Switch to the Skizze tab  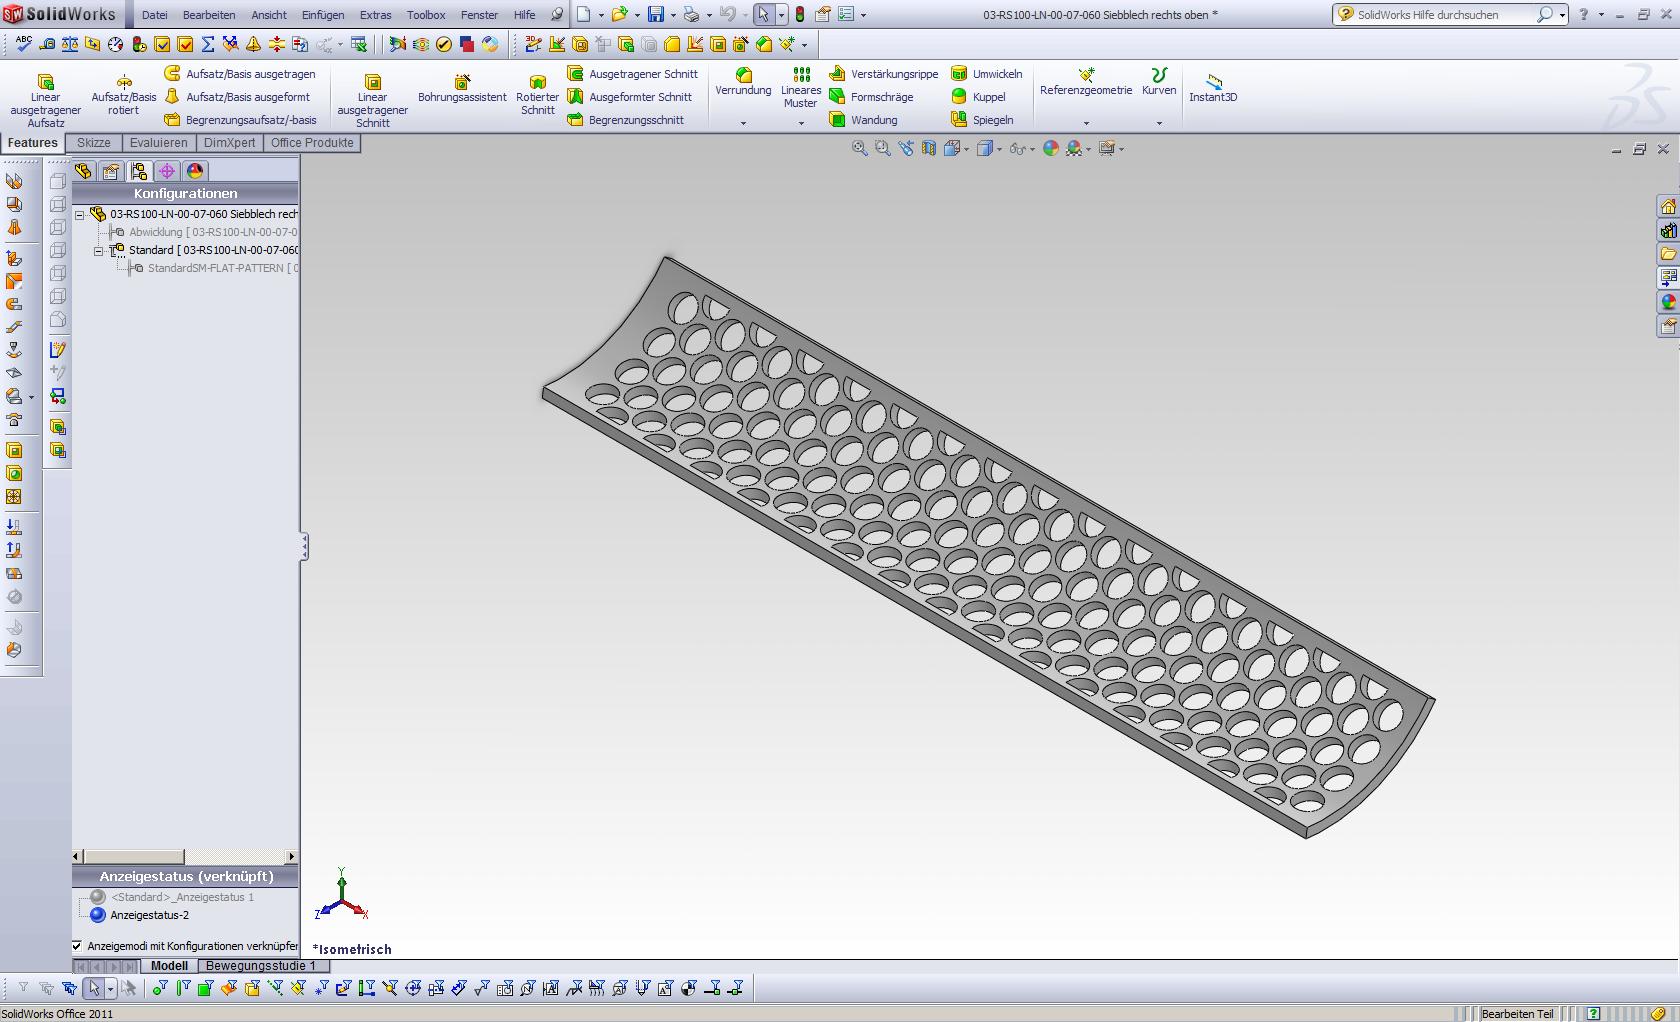pyautogui.click(x=94, y=143)
